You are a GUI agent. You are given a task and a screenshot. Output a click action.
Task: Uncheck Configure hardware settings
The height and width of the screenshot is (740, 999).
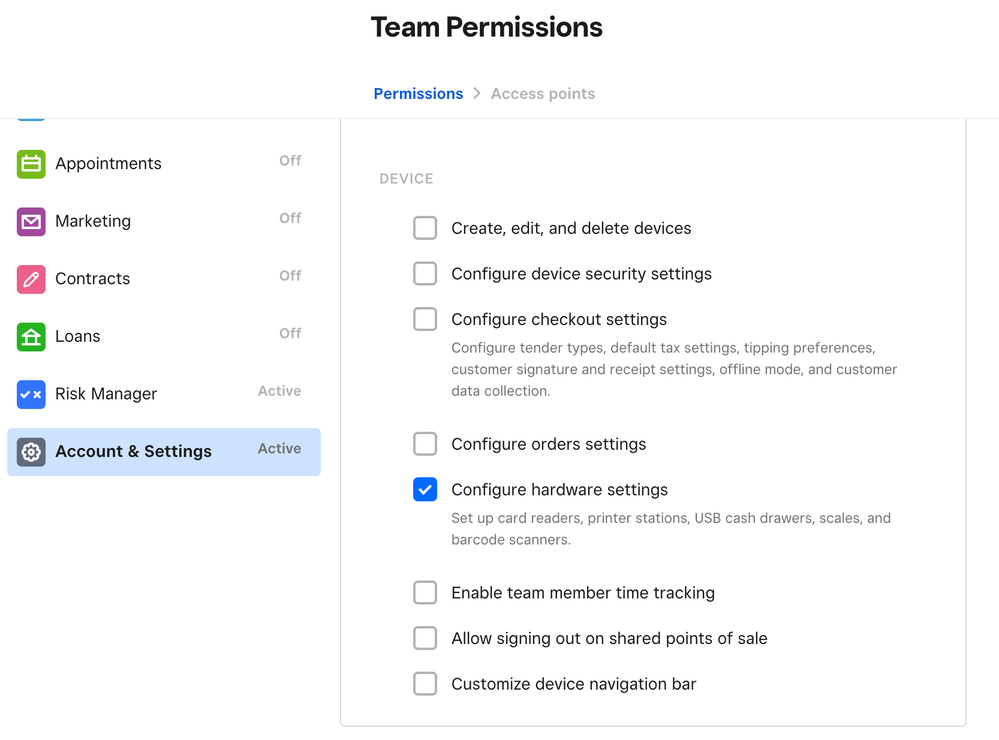425,490
